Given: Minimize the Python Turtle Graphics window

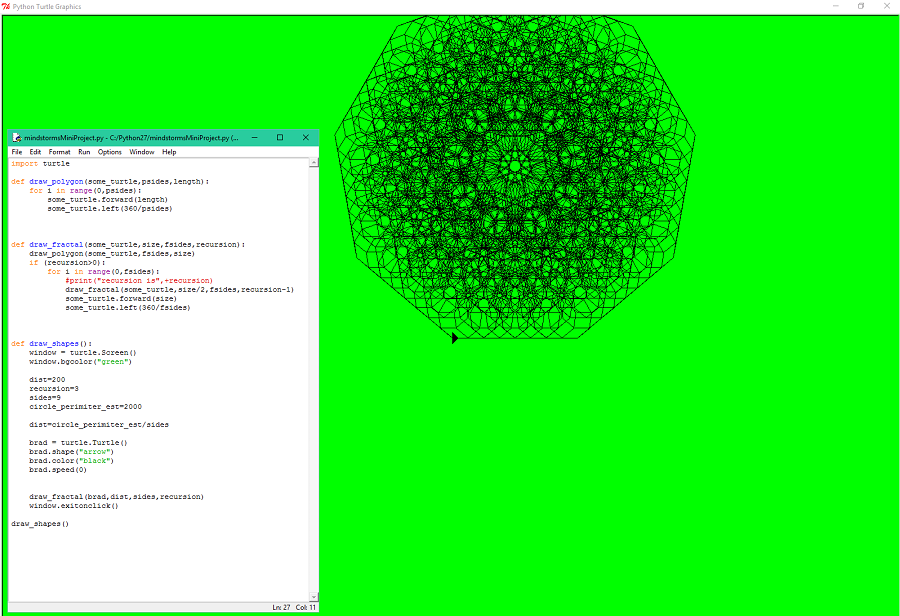Looking at the screenshot, I should (x=835, y=6).
